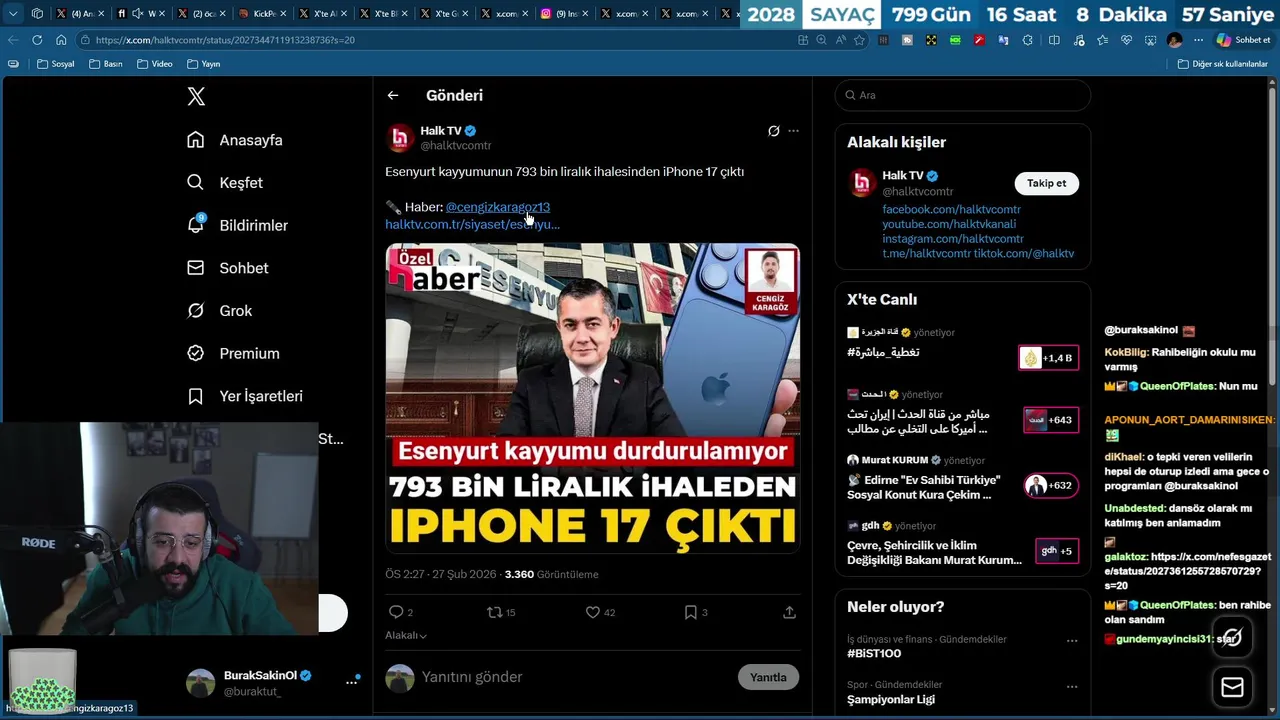1280x720 pixels.
Task: Open #BIST100 trending topic
Action: 874,654
